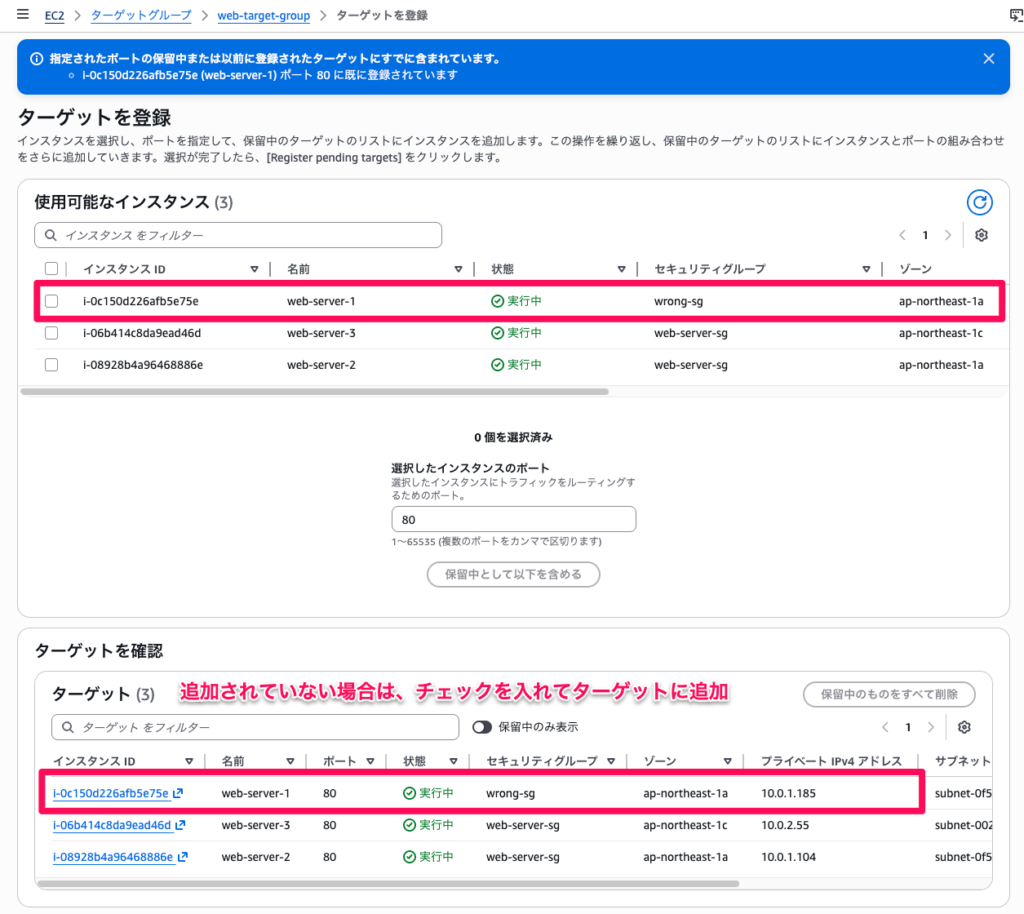The image size is (1024, 914).
Task: Sort targets table by ポート column
Action: [x=369, y=761]
